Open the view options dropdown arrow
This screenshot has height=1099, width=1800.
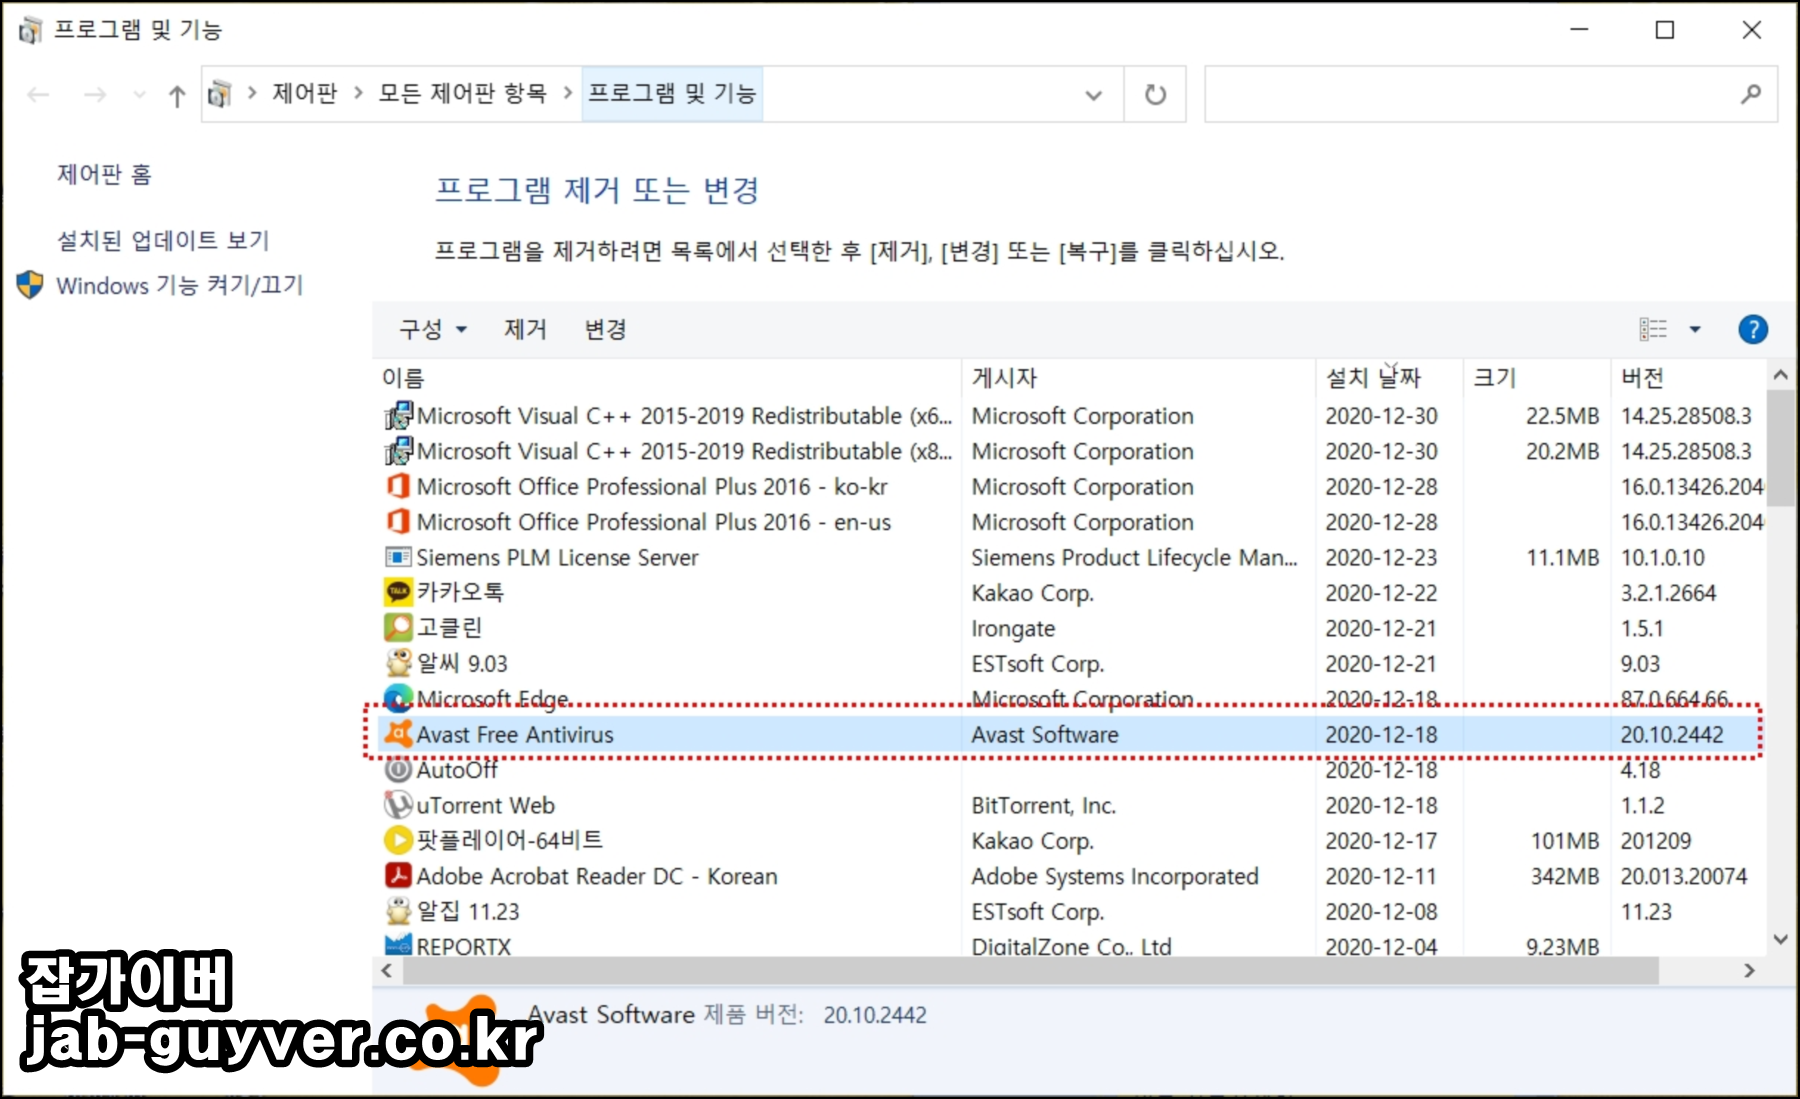tap(1695, 329)
